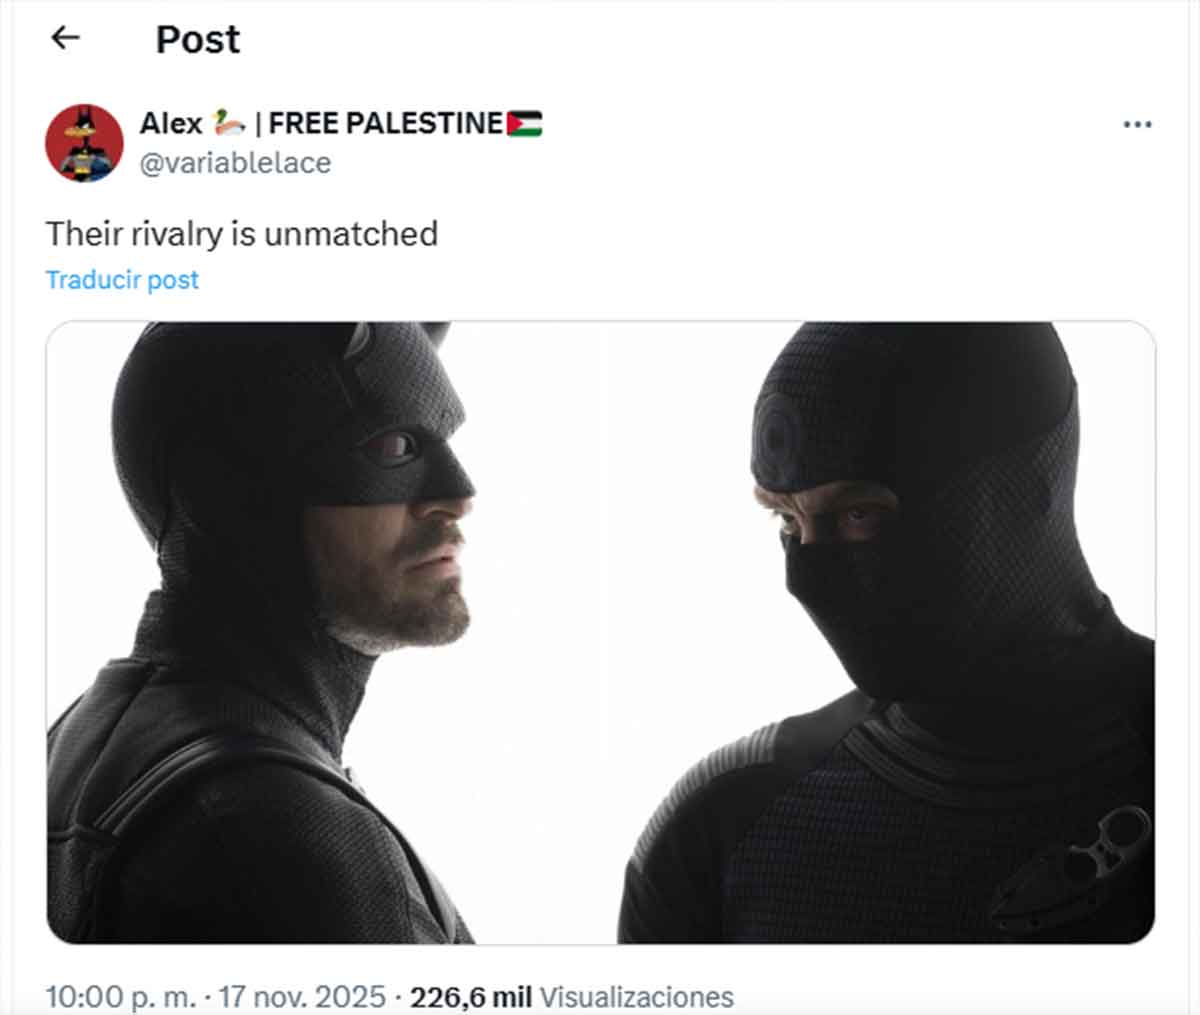Select the tweet text Their rivalry is unmatched
Viewport: 1200px width, 1015px height.
click(242, 233)
